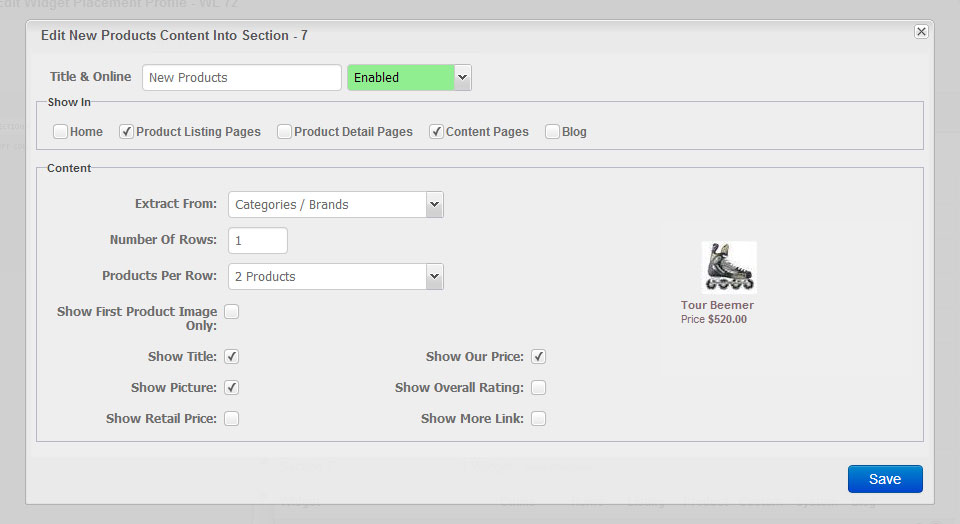
Task: Toggle Show First Product Image Only
Action: pos(231,312)
